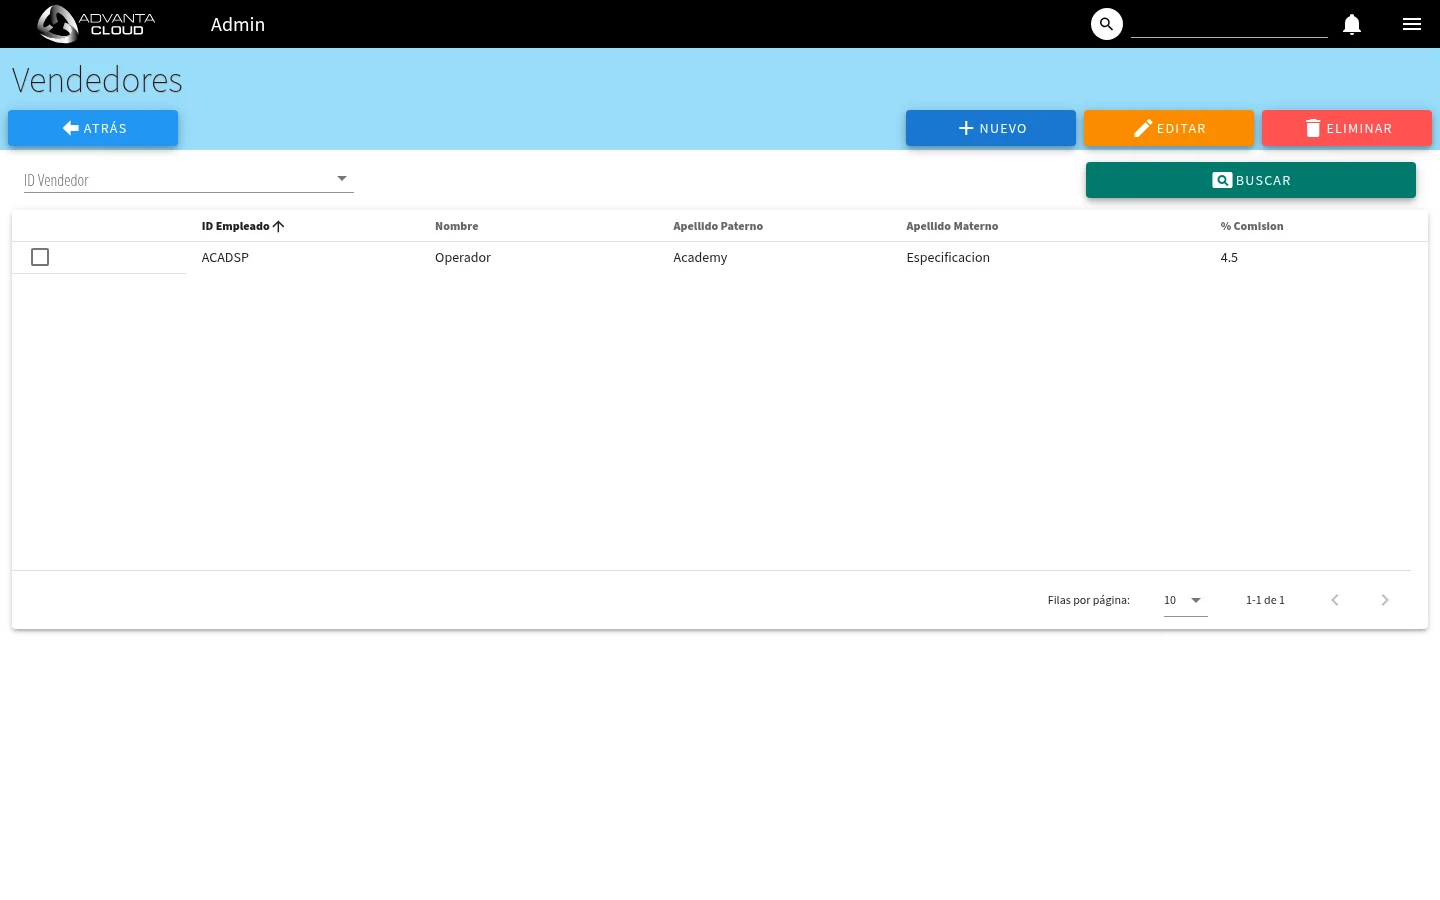Go back with the Atrás button
Screen dimensions: 1440x900
(x=93, y=128)
